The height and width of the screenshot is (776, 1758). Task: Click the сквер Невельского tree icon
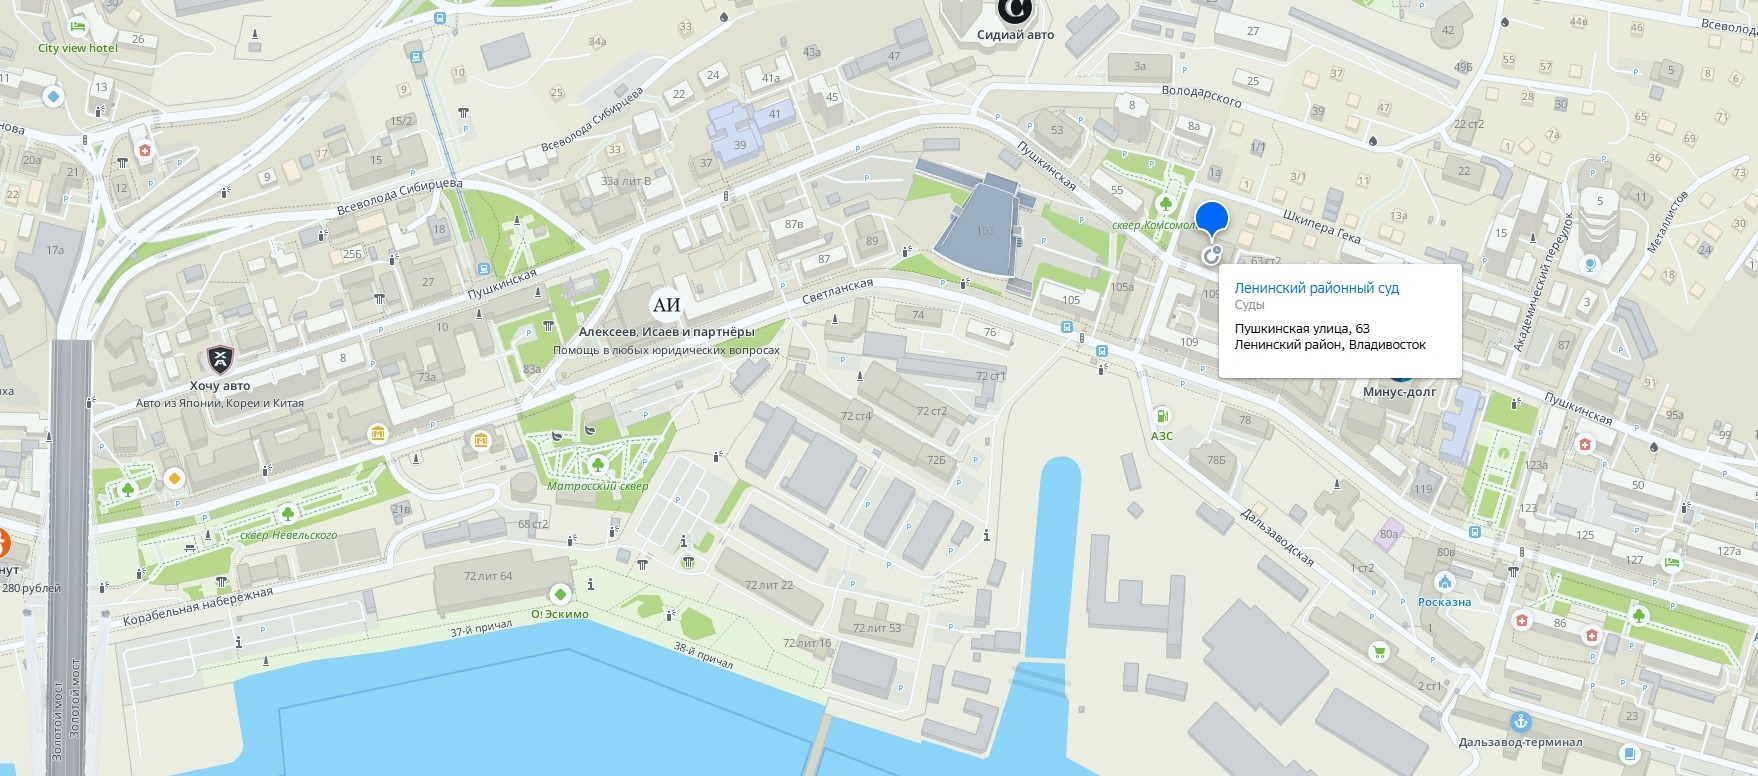tap(288, 514)
